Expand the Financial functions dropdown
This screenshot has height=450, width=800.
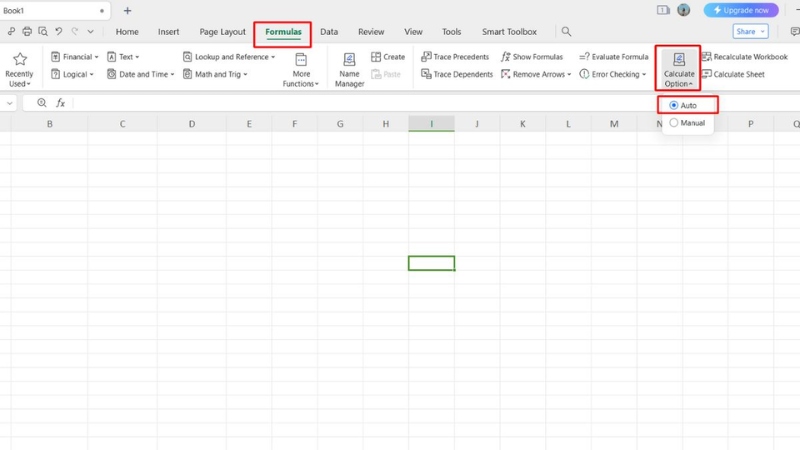75,57
